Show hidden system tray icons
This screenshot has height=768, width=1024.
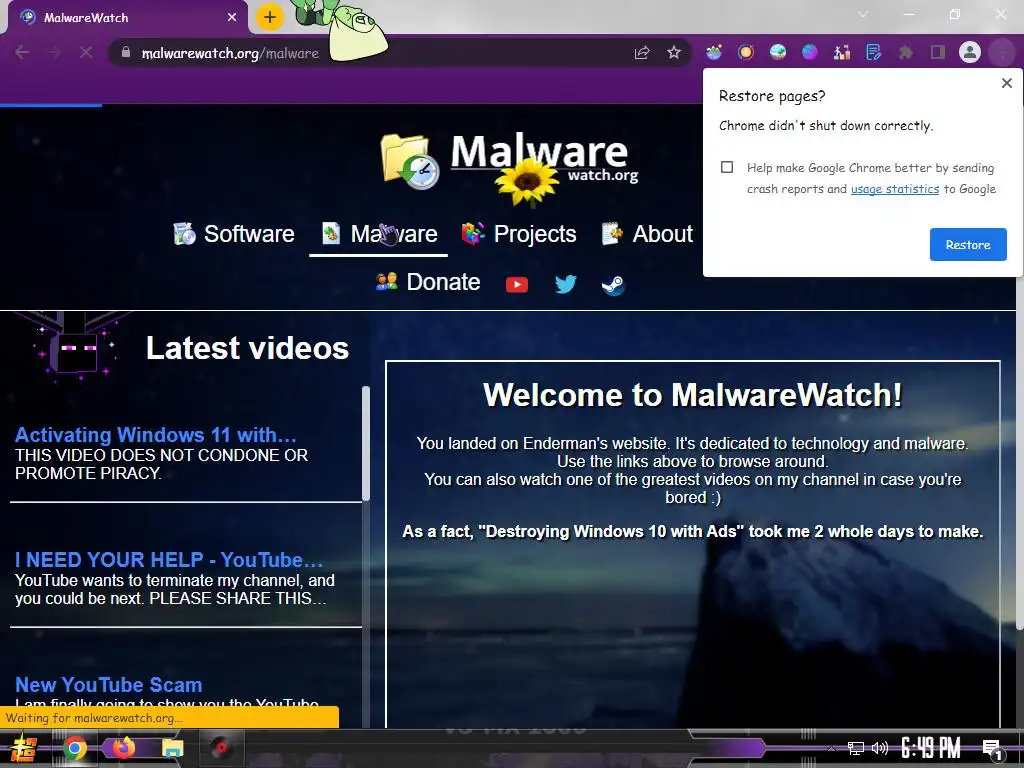point(831,748)
